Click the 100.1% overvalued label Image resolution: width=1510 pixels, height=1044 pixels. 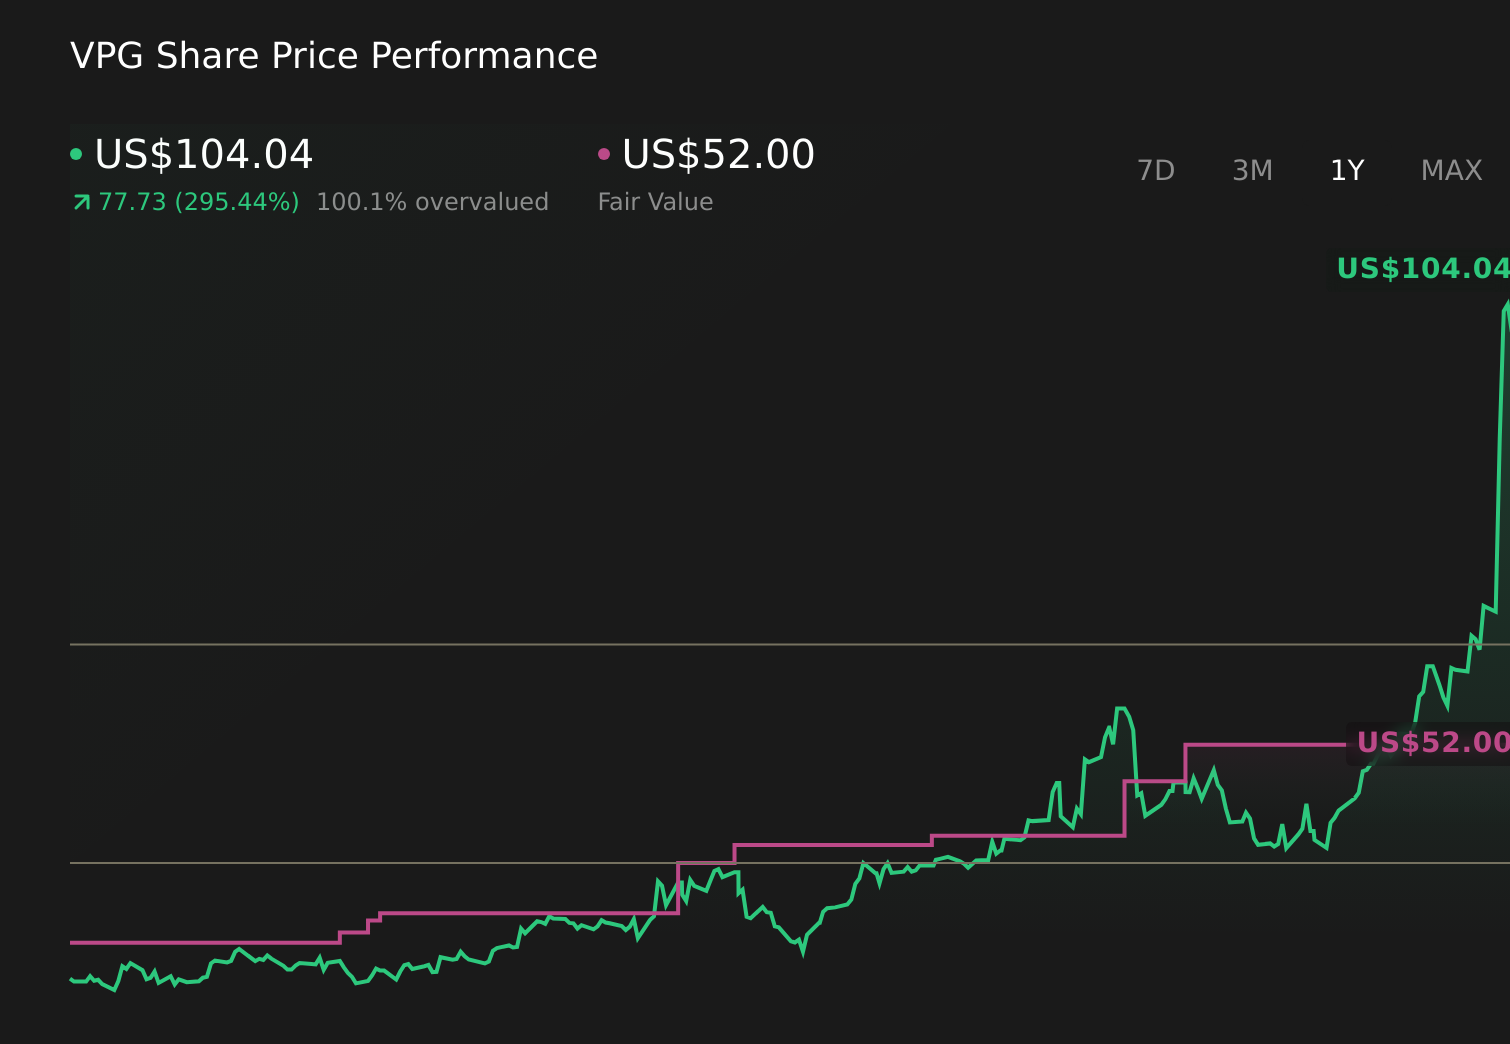[x=432, y=202]
